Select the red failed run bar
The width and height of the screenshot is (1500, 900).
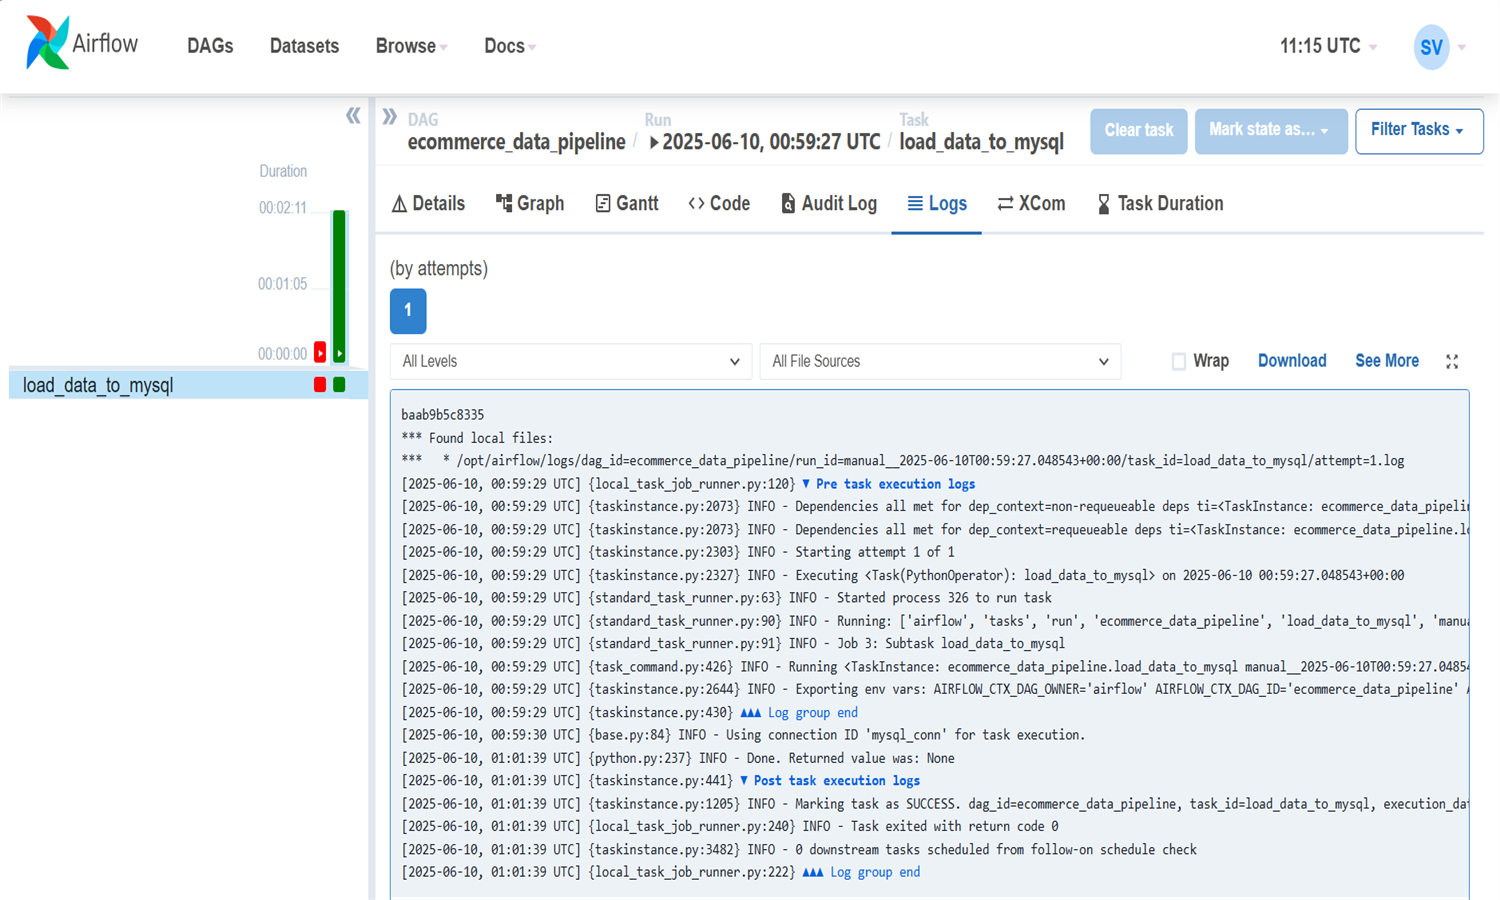point(320,352)
